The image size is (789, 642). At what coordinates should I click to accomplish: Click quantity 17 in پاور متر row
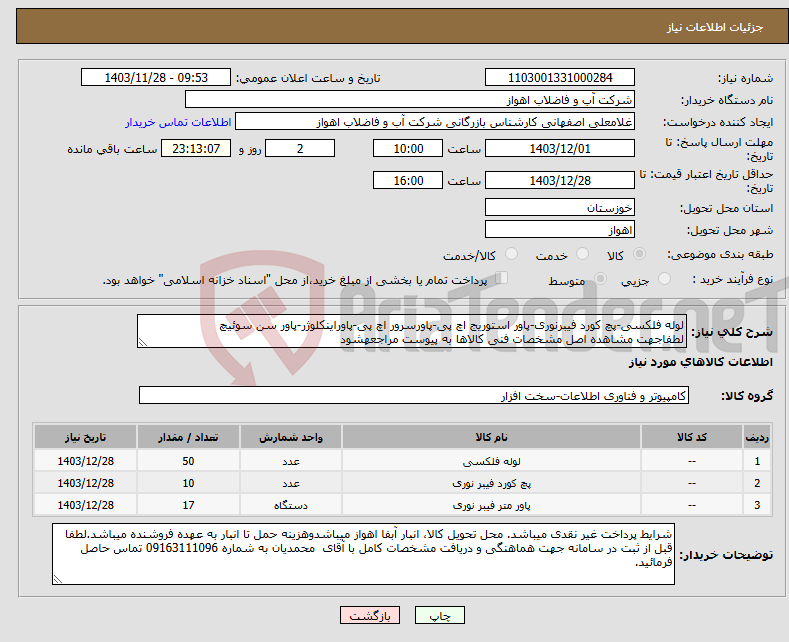188,505
